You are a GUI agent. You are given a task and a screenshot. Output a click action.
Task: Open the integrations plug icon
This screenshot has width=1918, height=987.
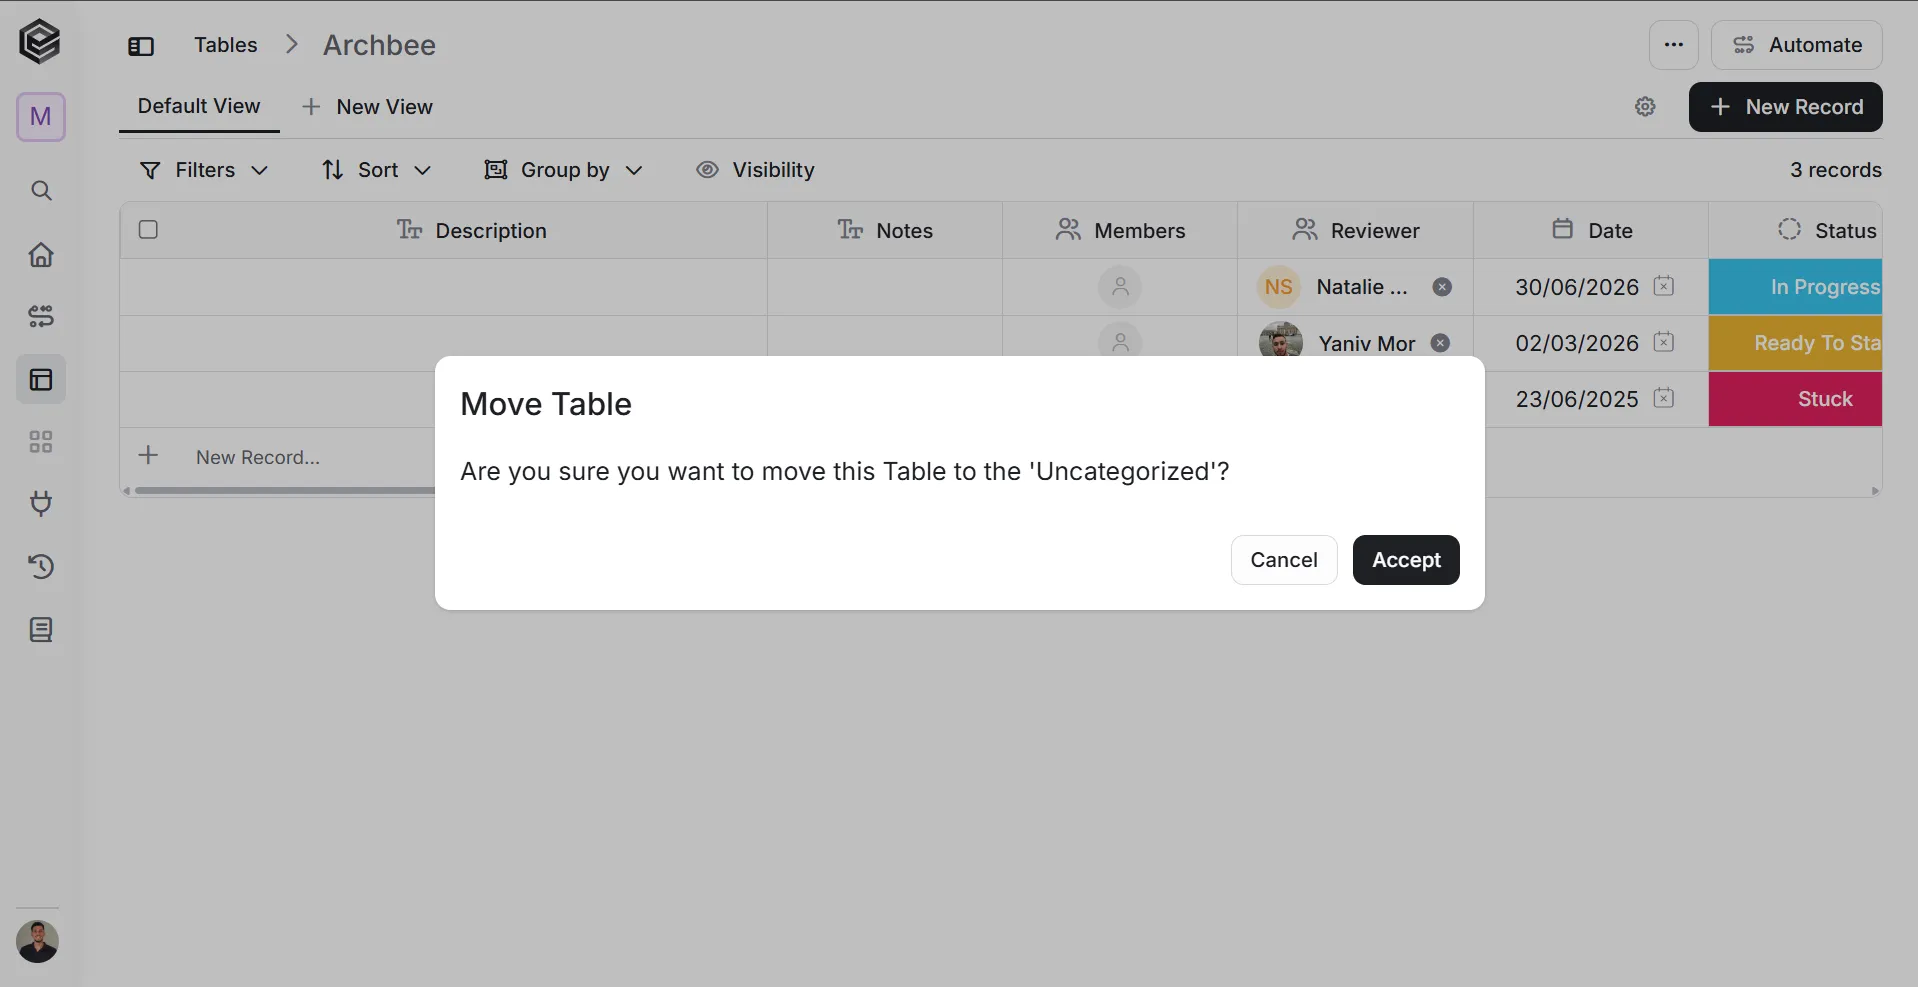tap(41, 503)
